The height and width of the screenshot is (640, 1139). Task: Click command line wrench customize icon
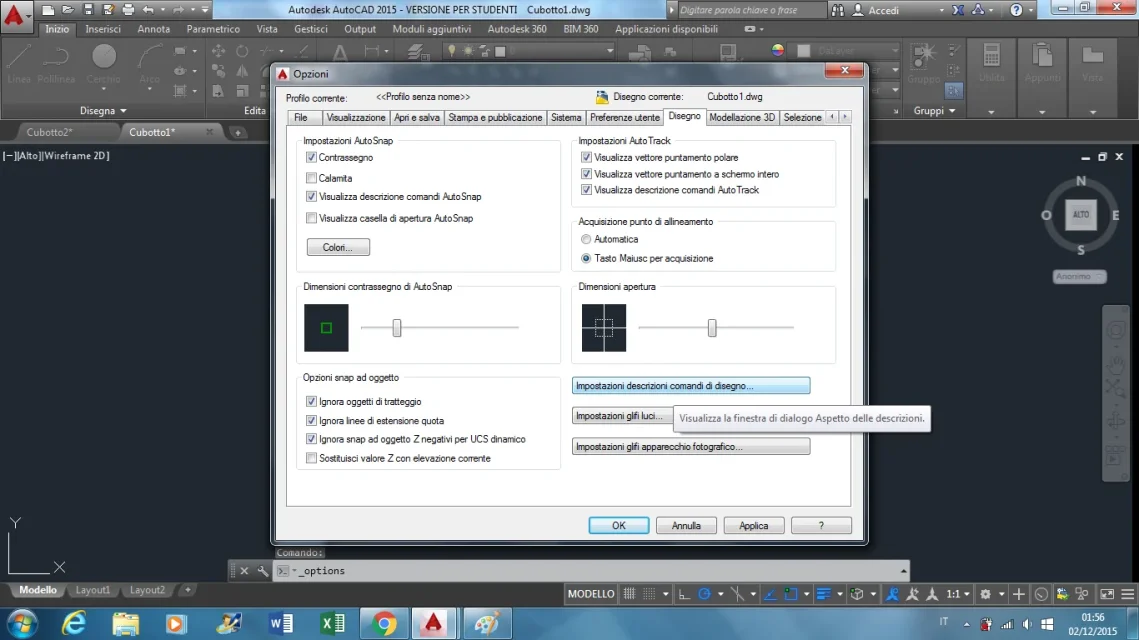(263, 571)
